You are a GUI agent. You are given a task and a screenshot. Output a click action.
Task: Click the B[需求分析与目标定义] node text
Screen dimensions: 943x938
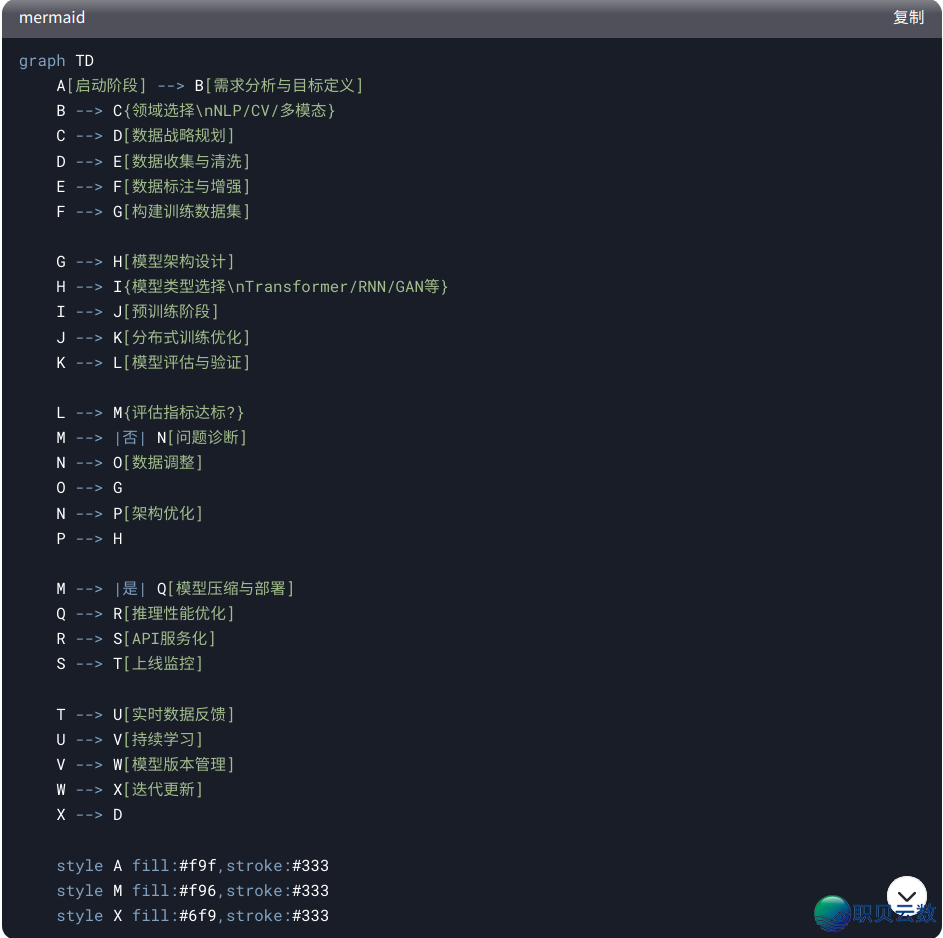[278, 86]
